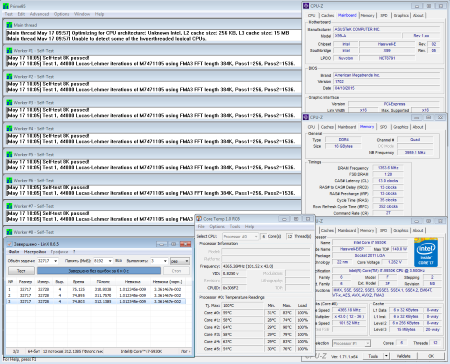Open the Select CPU dropdown in Core Temp

(240, 236)
